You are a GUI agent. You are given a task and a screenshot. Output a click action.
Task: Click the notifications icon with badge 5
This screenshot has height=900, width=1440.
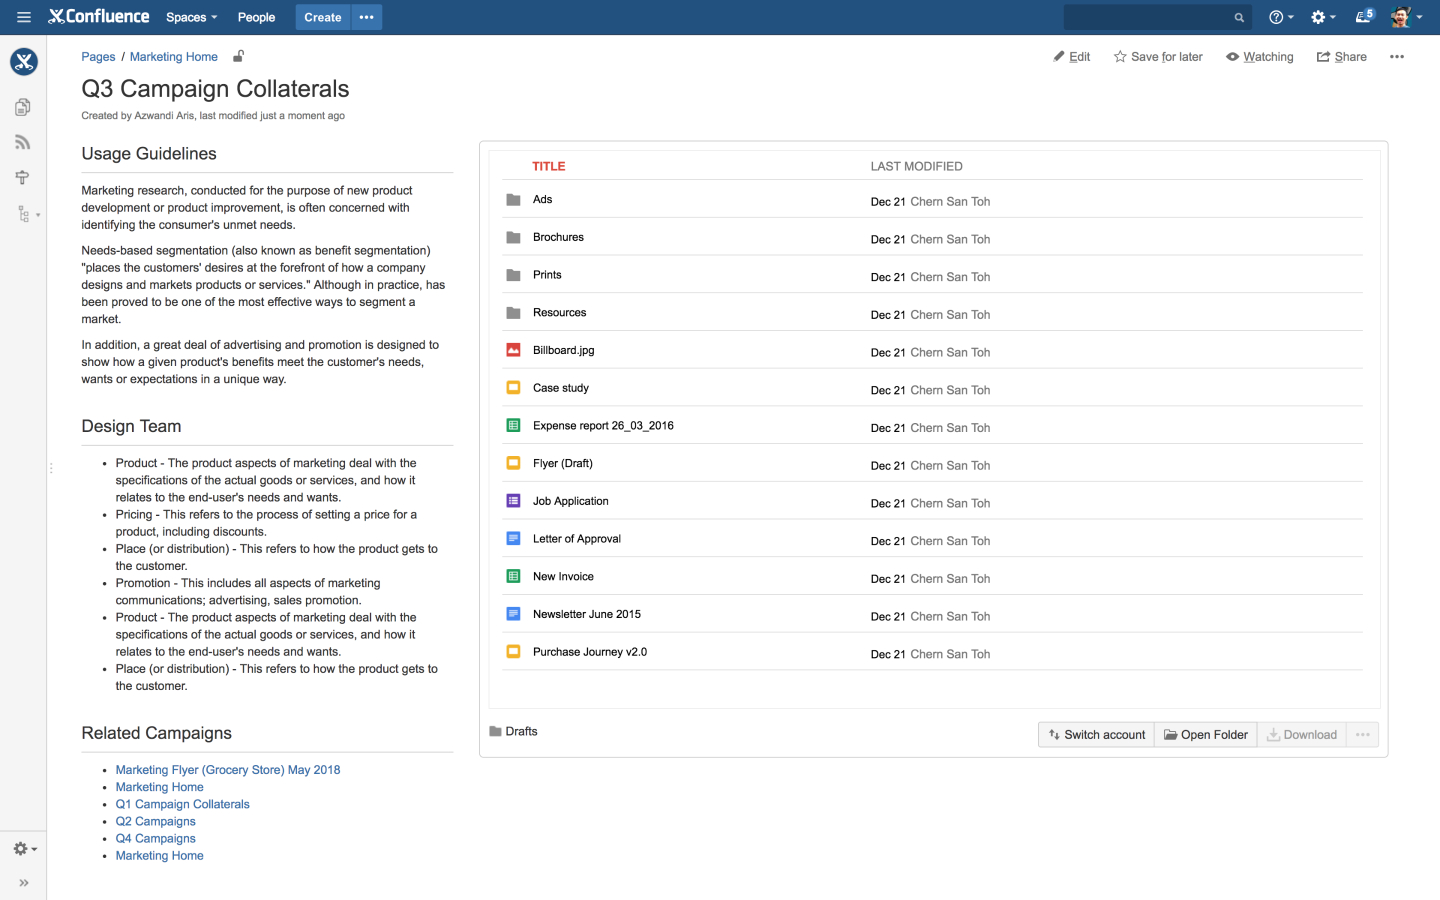pyautogui.click(x=1364, y=17)
